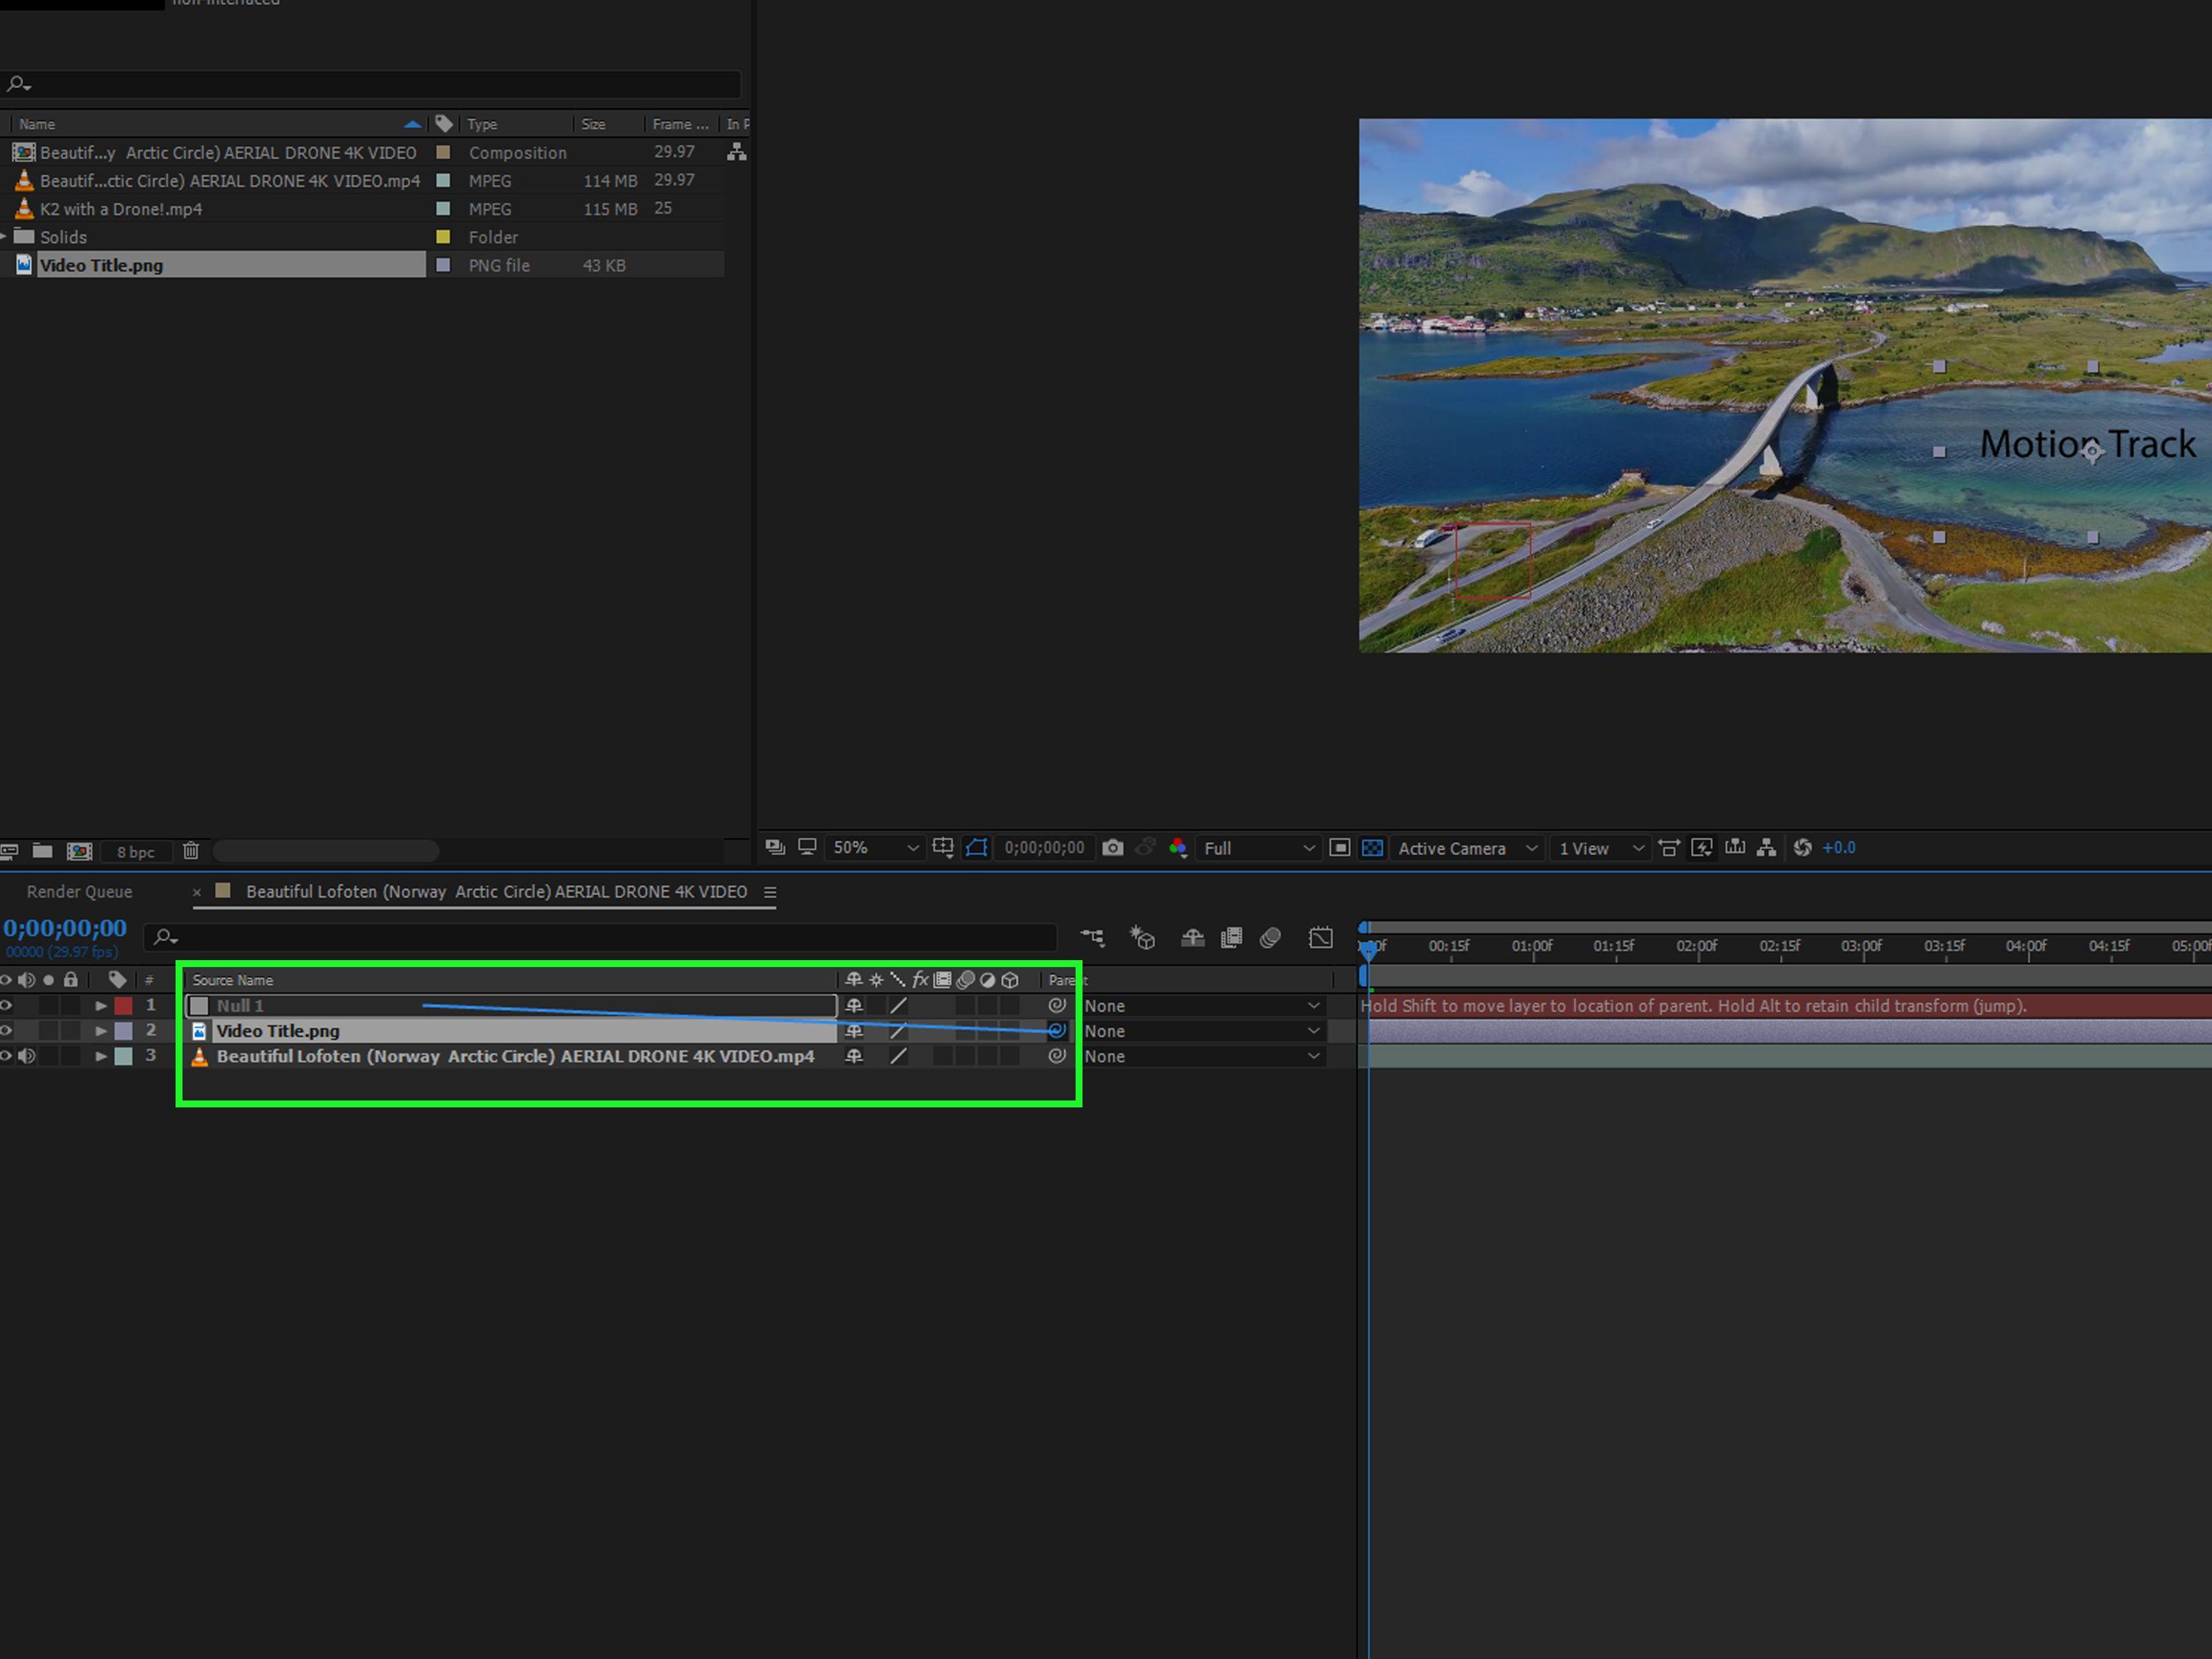Image resolution: width=2212 pixels, height=1659 pixels.
Task: Select K2 with a Drone!.mp4 item
Action: pyautogui.click(x=121, y=209)
